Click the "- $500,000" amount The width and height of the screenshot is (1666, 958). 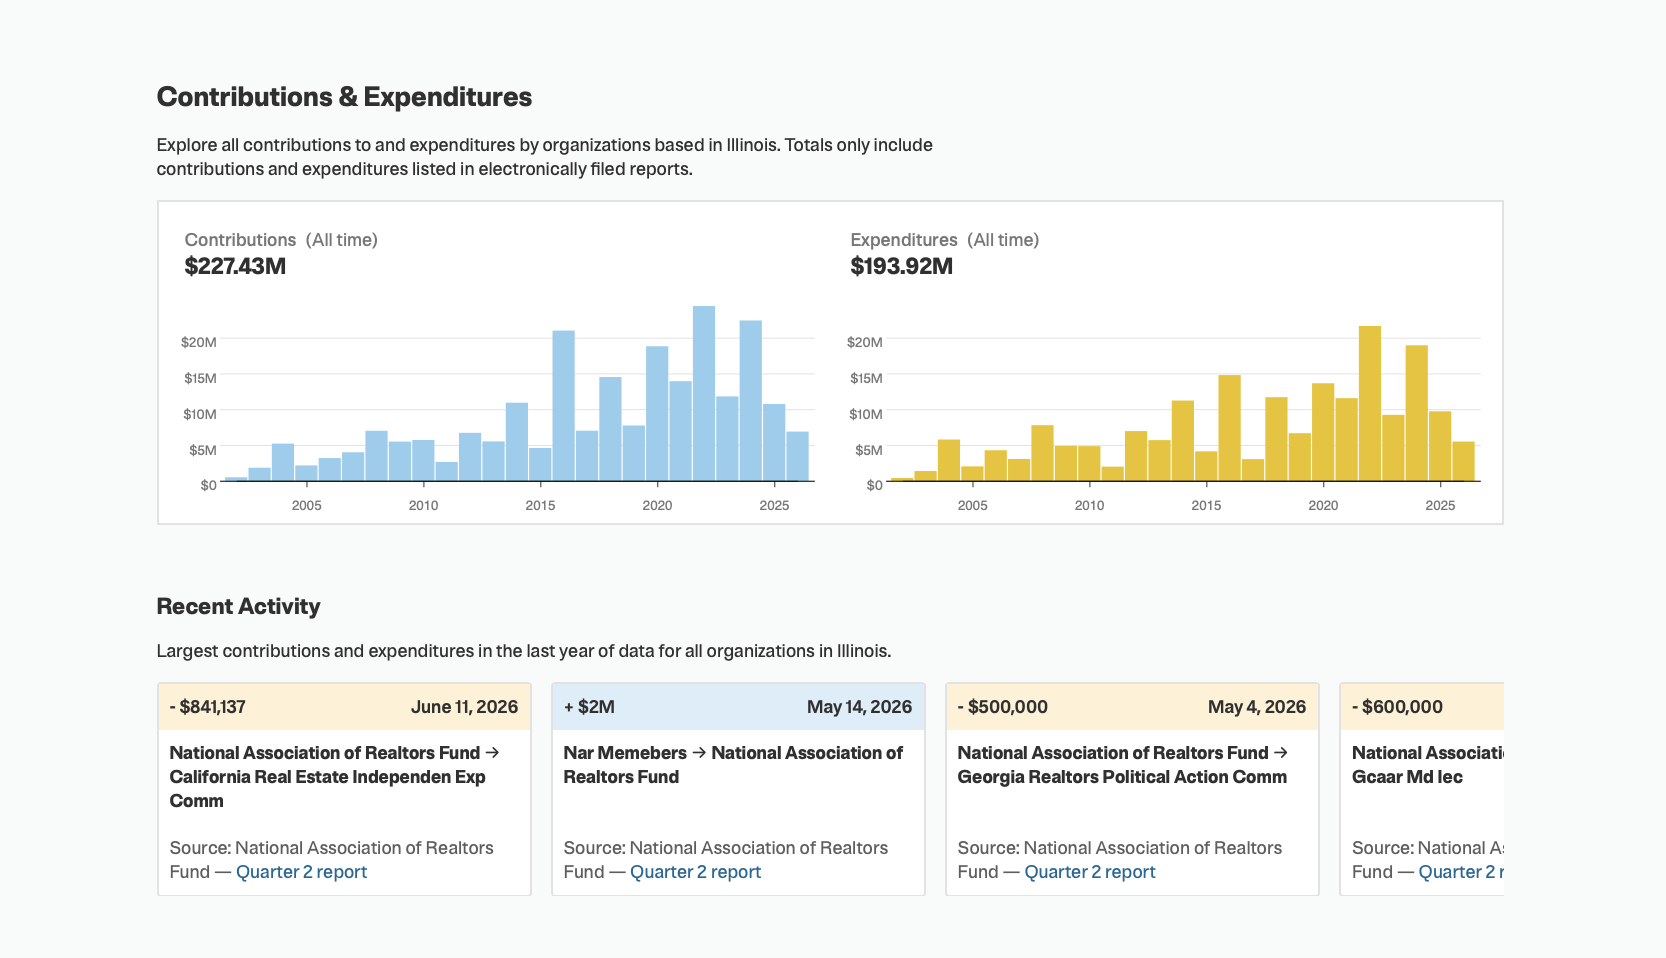(x=1003, y=707)
